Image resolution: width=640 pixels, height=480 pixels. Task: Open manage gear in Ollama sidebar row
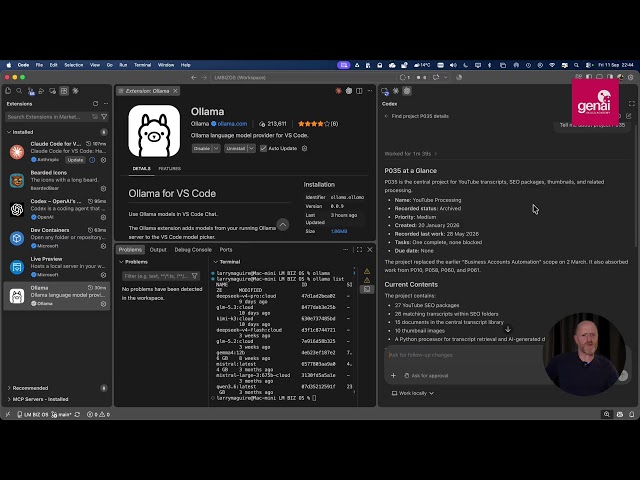click(x=103, y=304)
